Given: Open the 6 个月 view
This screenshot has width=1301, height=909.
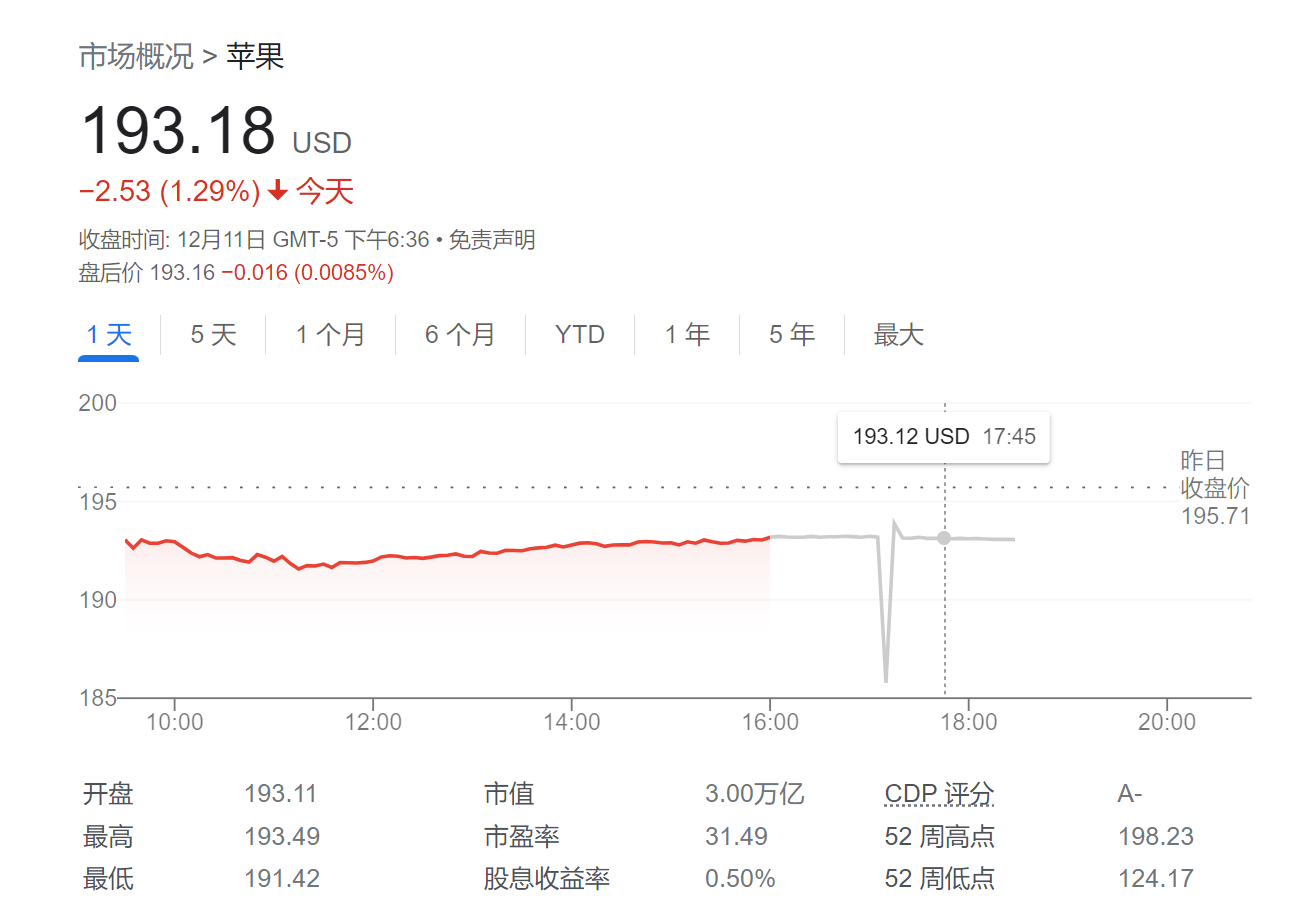Looking at the screenshot, I should coord(460,335).
